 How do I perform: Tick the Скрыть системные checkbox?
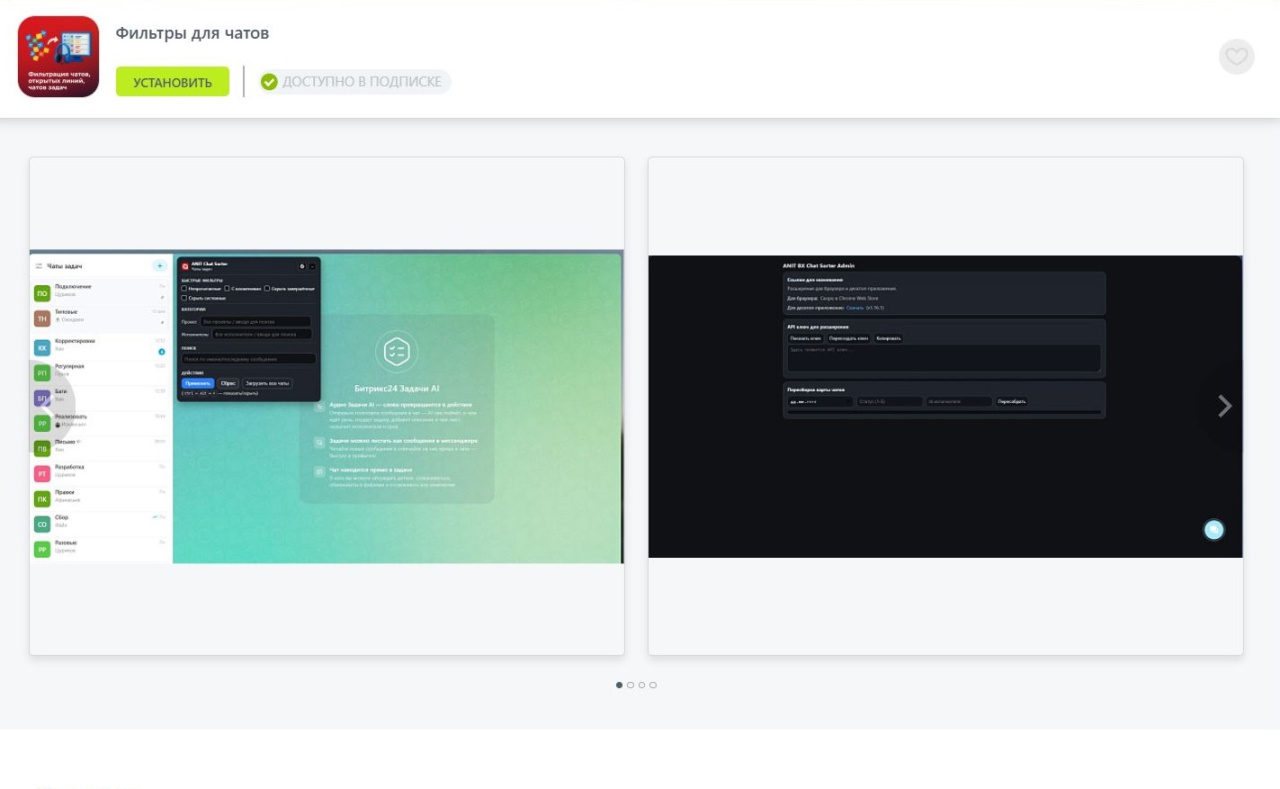185,298
